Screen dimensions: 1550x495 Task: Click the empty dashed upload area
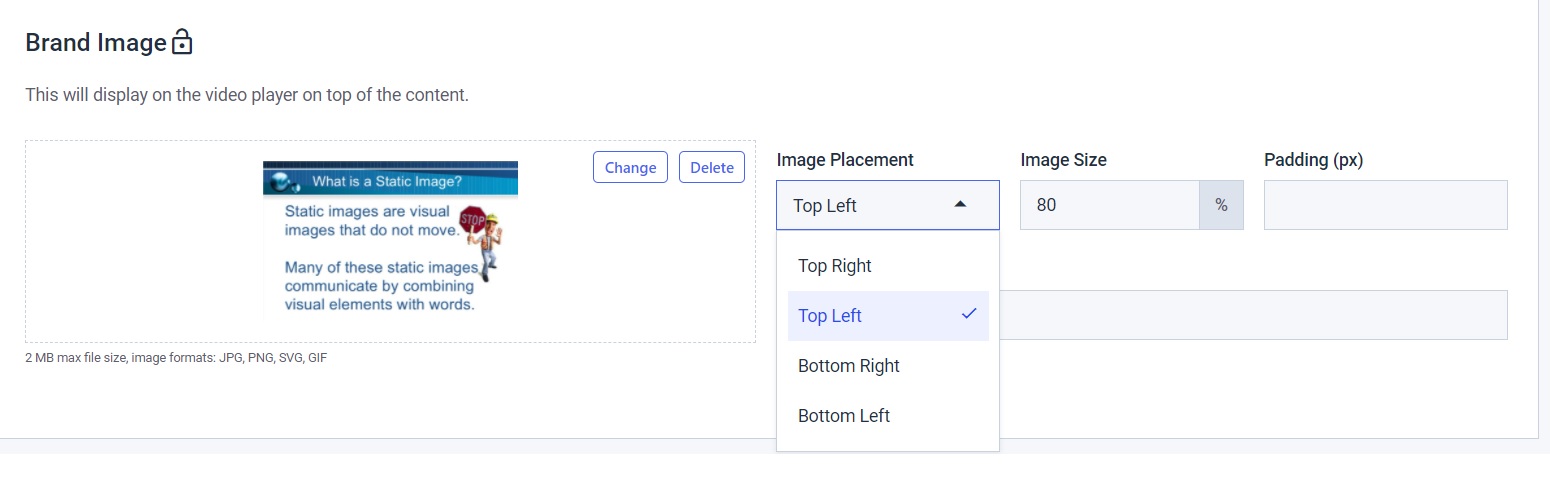pos(140,242)
